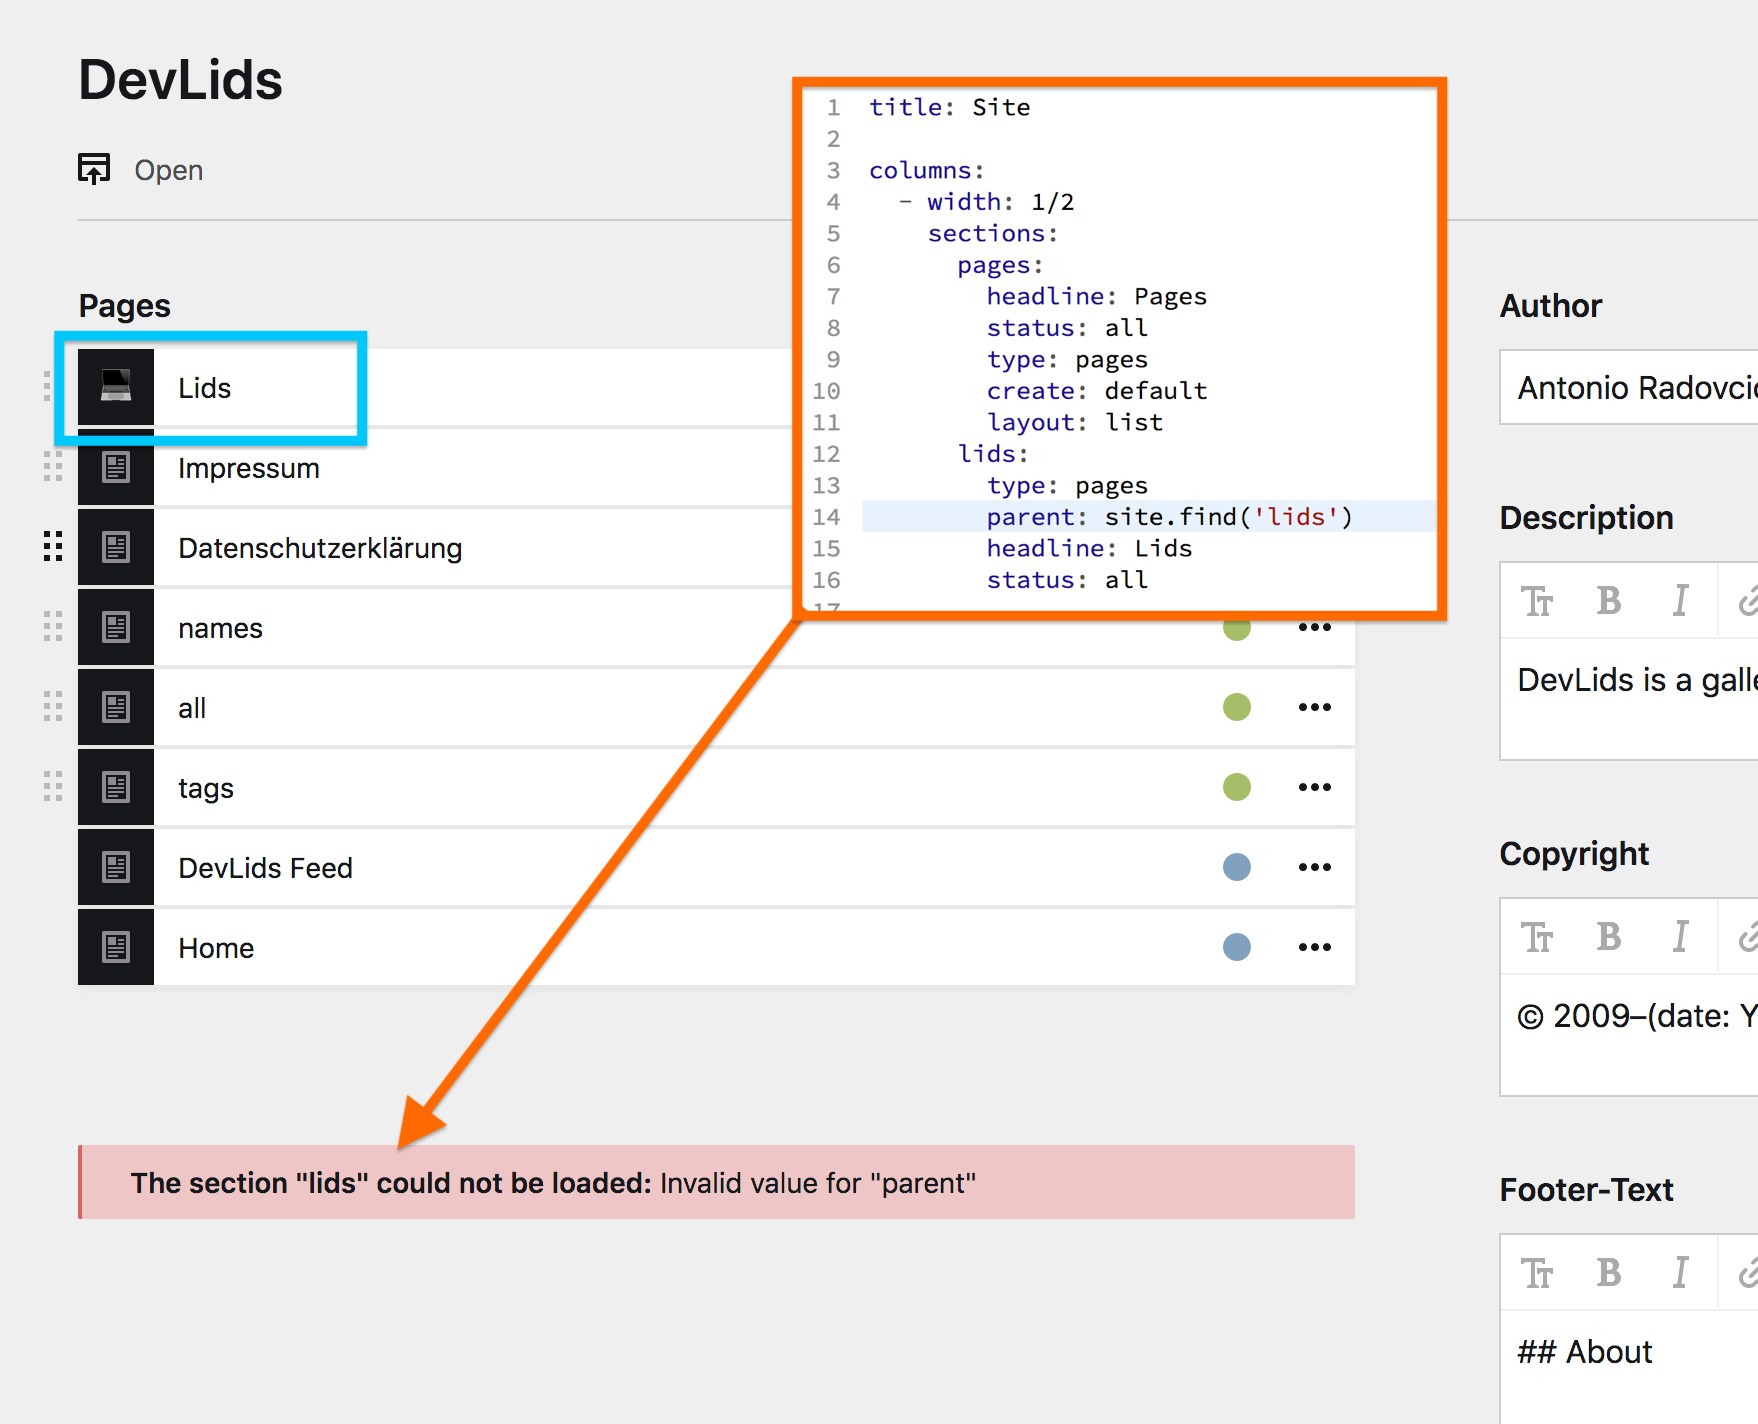The height and width of the screenshot is (1424, 1758).
Task: Open the 'names' page link
Action: pos(220,628)
